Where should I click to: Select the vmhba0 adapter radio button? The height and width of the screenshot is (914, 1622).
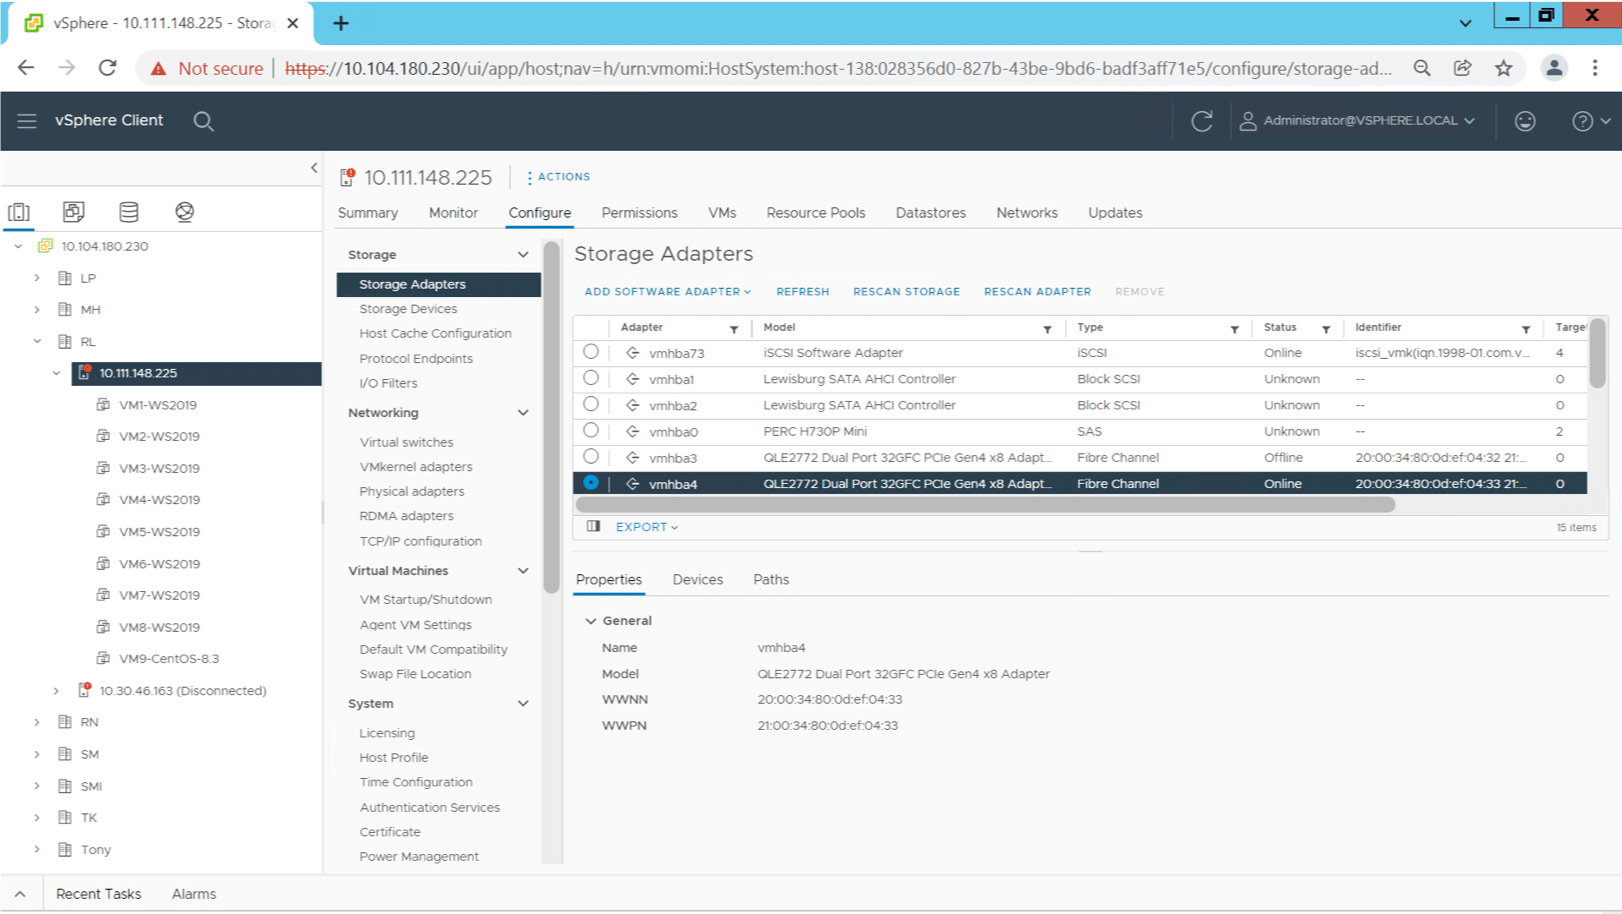591,430
